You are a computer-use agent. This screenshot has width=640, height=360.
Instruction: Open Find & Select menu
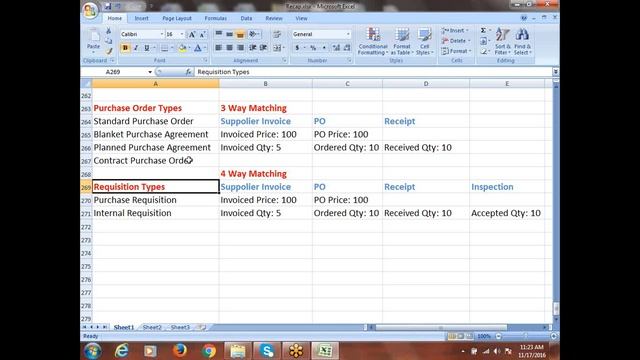[522, 41]
